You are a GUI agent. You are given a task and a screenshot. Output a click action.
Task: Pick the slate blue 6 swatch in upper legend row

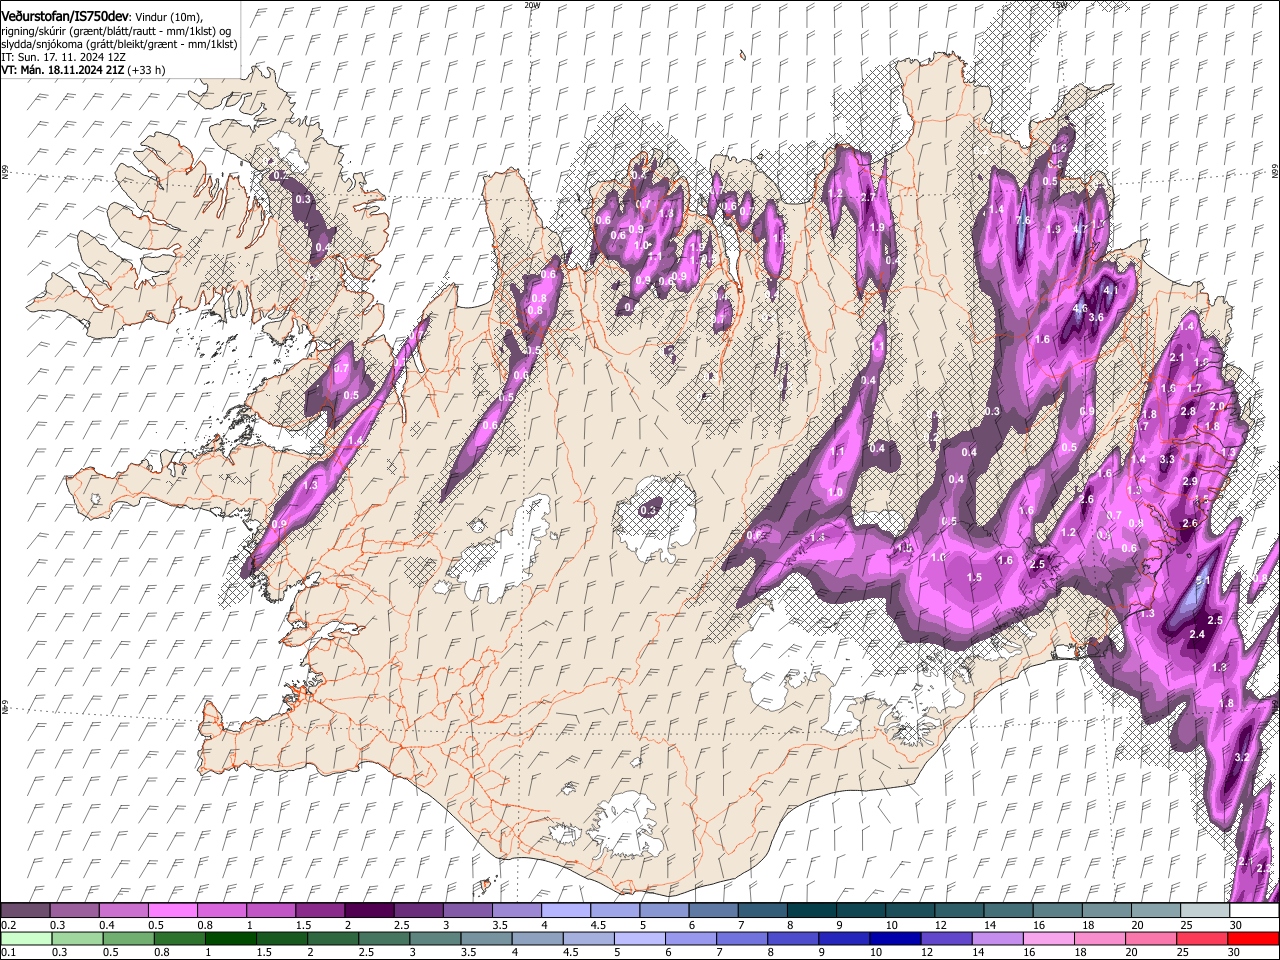point(714,910)
